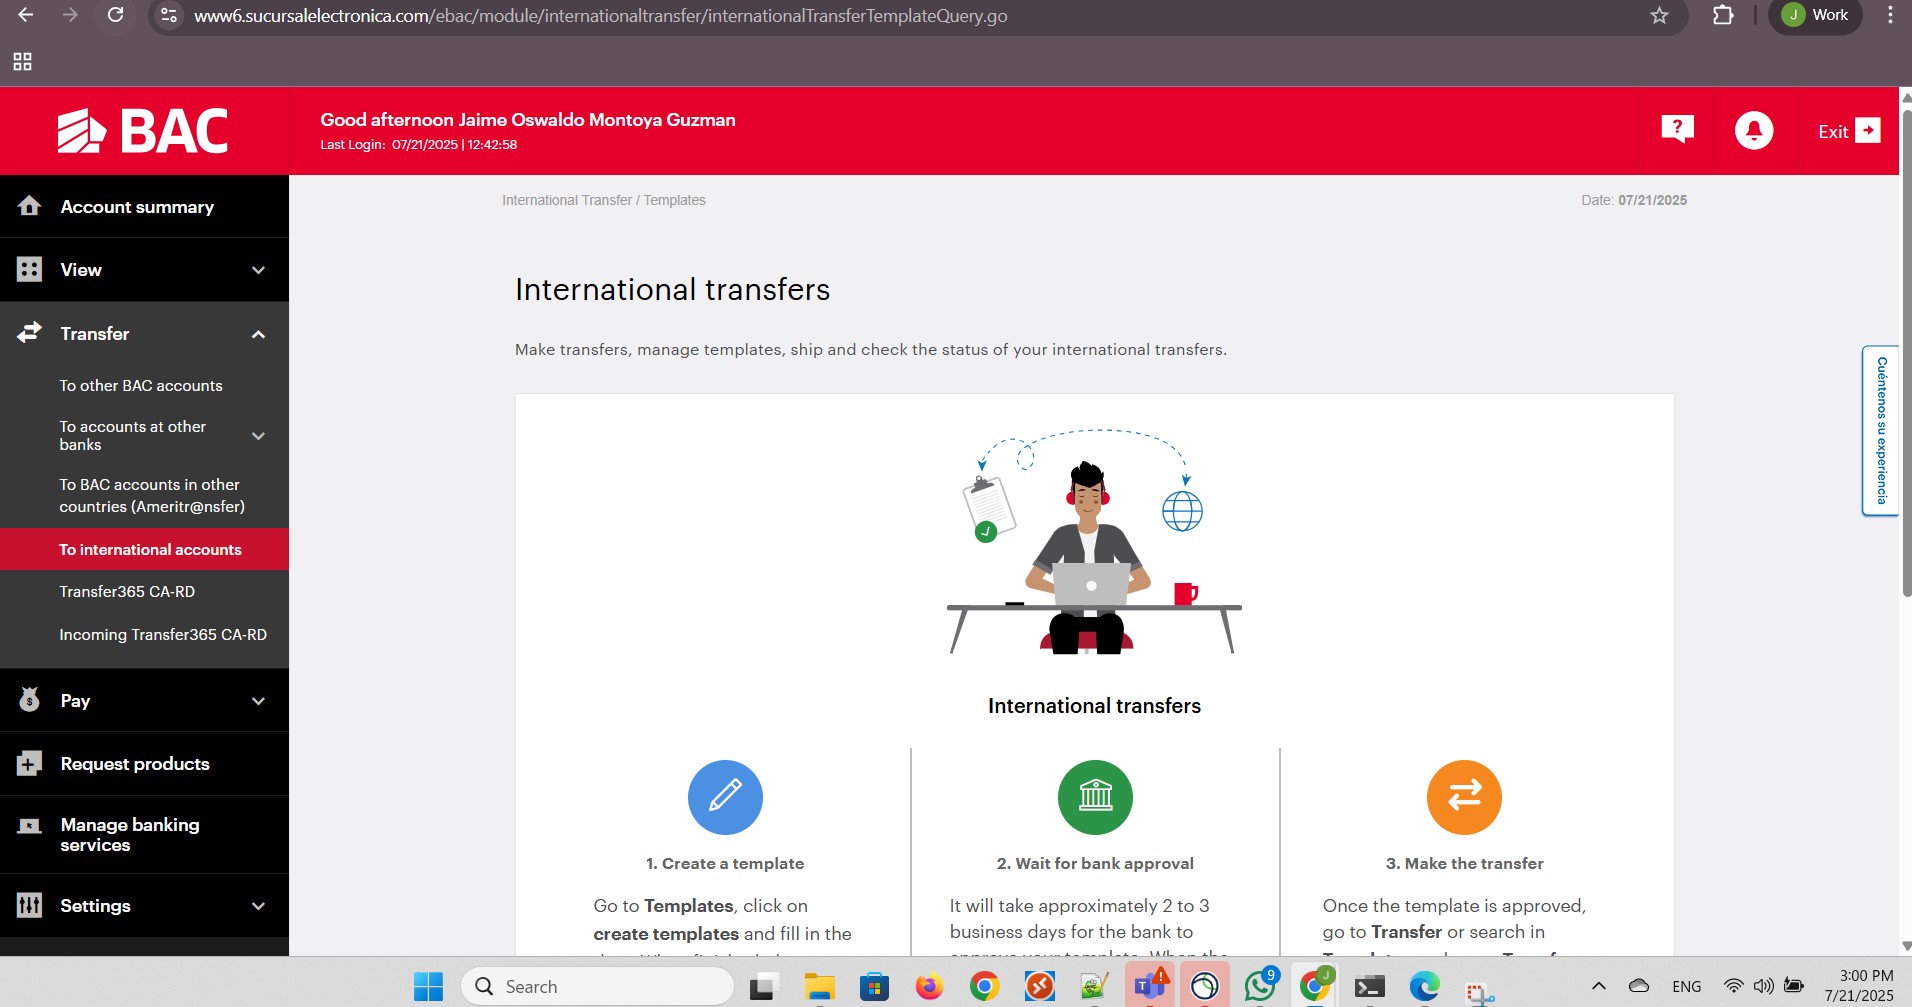This screenshot has height=1007, width=1912.
Task: Click the View grid icon in sidebar
Action: pyautogui.click(x=30, y=269)
